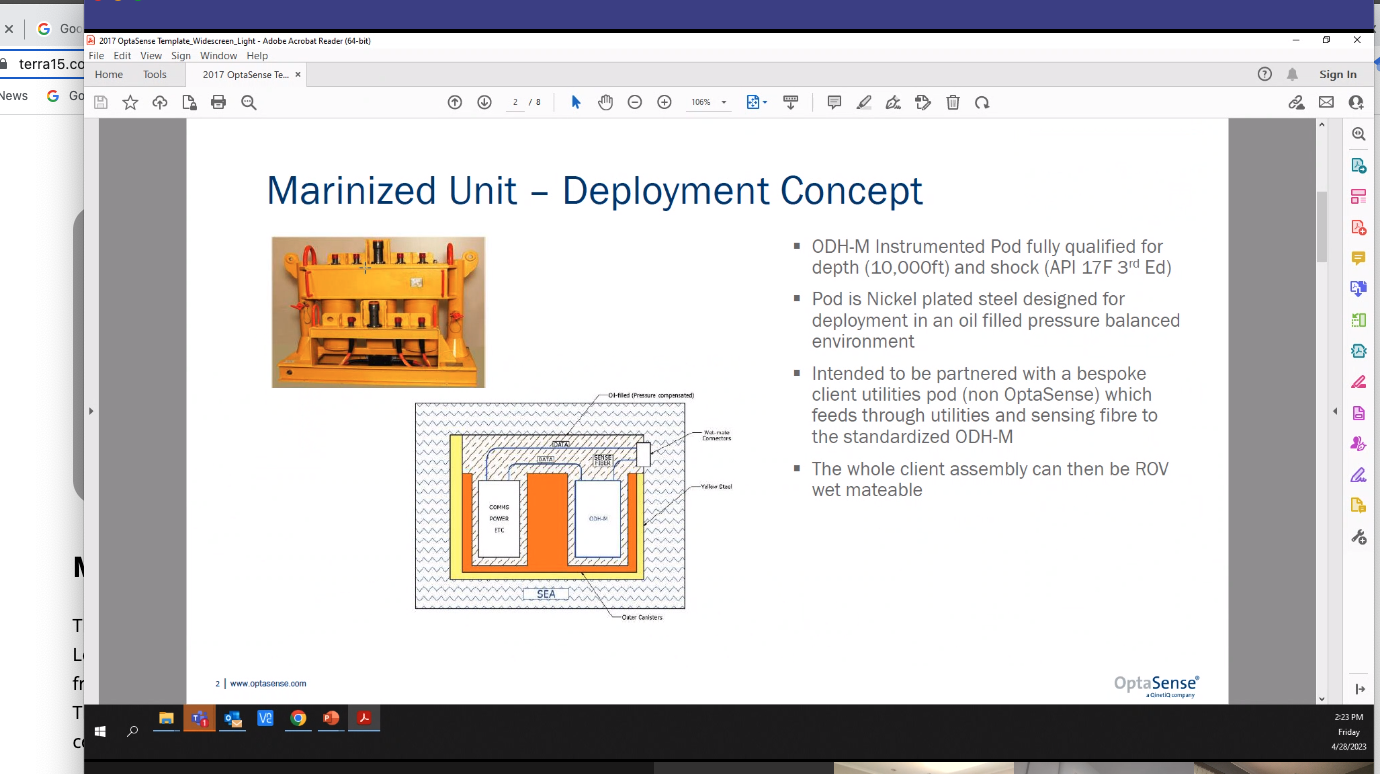The width and height of the screenshot is (1380, 774).
Task: Click the Sign In button
Action: click(1338, 74)
